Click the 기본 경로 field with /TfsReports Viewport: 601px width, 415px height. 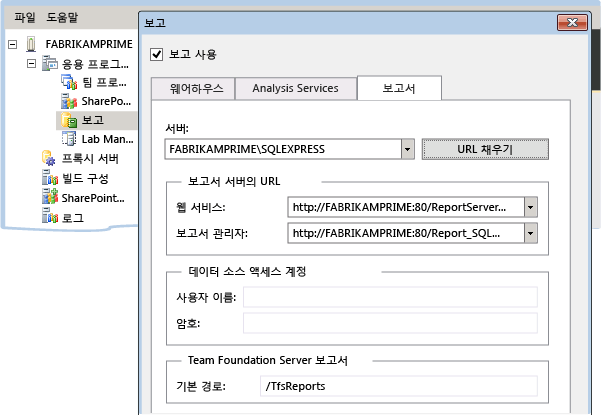(399, 386)
